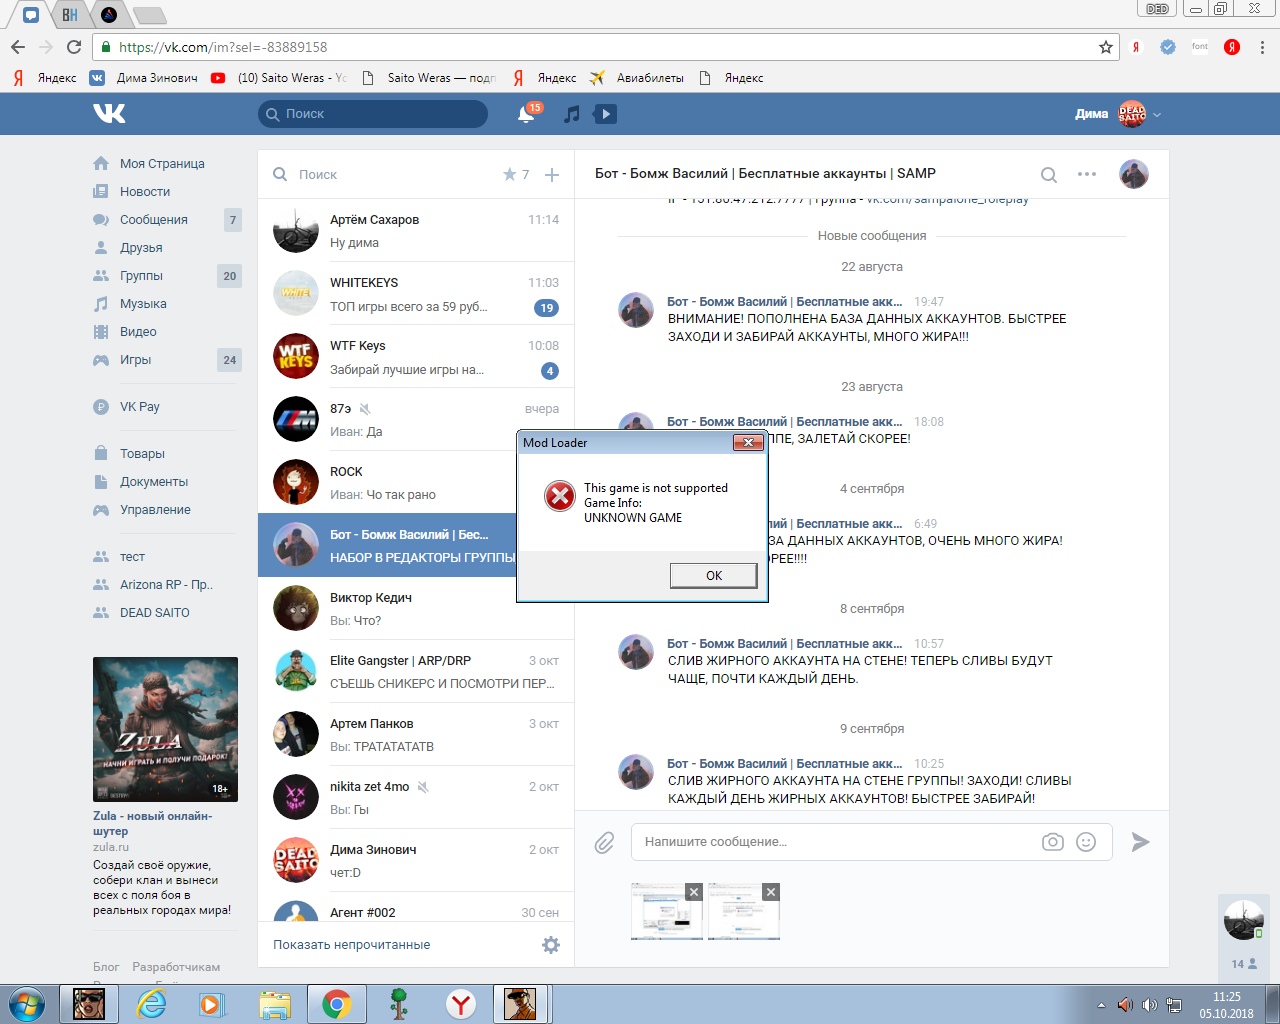Open nikita zet 4mo conversation
This screenshot has width=1280, height=1024.
click(x=416, y=798)
